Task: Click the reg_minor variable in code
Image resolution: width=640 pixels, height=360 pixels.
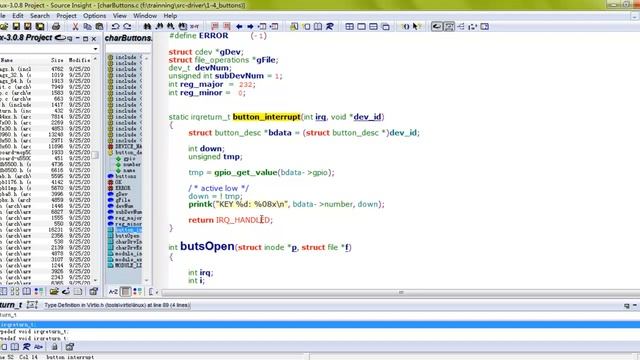Action: point(200,93)
